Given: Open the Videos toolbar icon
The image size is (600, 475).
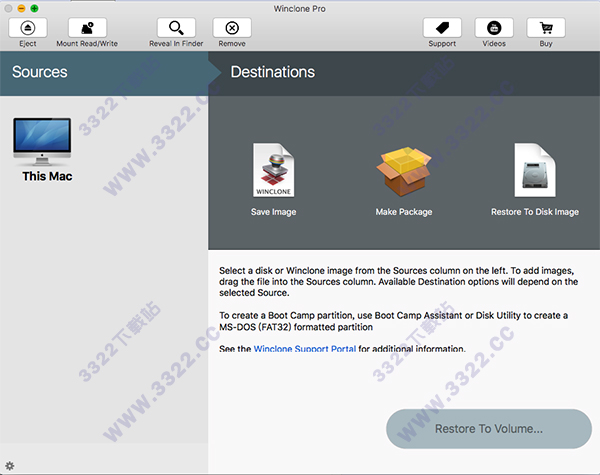Looking at the screenshot, I should [x=494, y=28].
